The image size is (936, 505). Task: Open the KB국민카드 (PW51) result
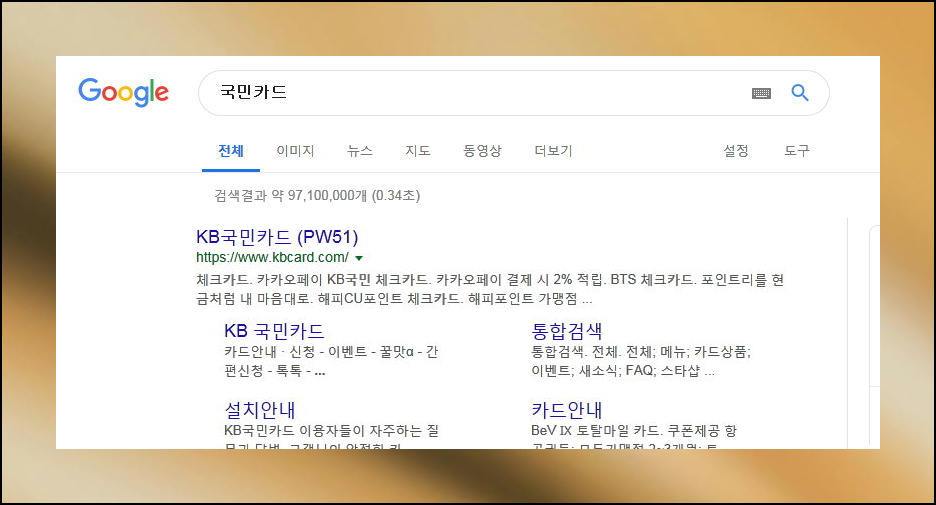coord(277,237)
